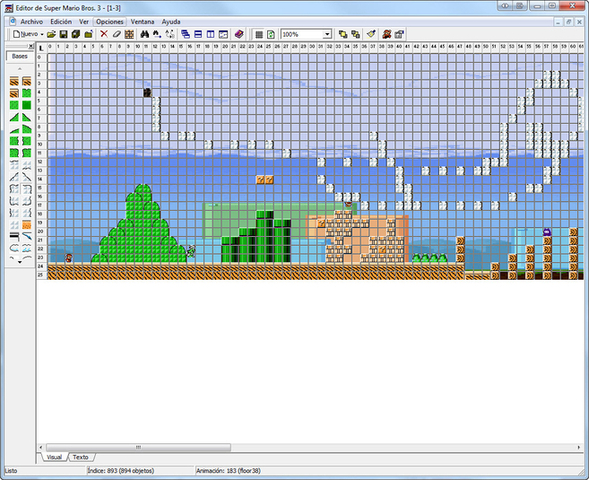
Task: Close the Bases tile palette panel
Action: 31,46
